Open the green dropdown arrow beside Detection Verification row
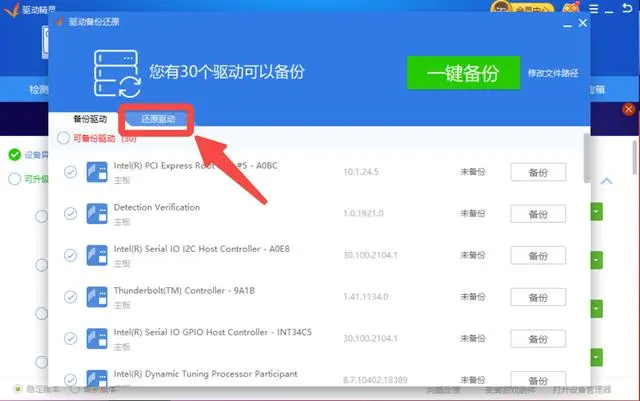Screen dimensions: 640x401 click(x=595, y=213)
